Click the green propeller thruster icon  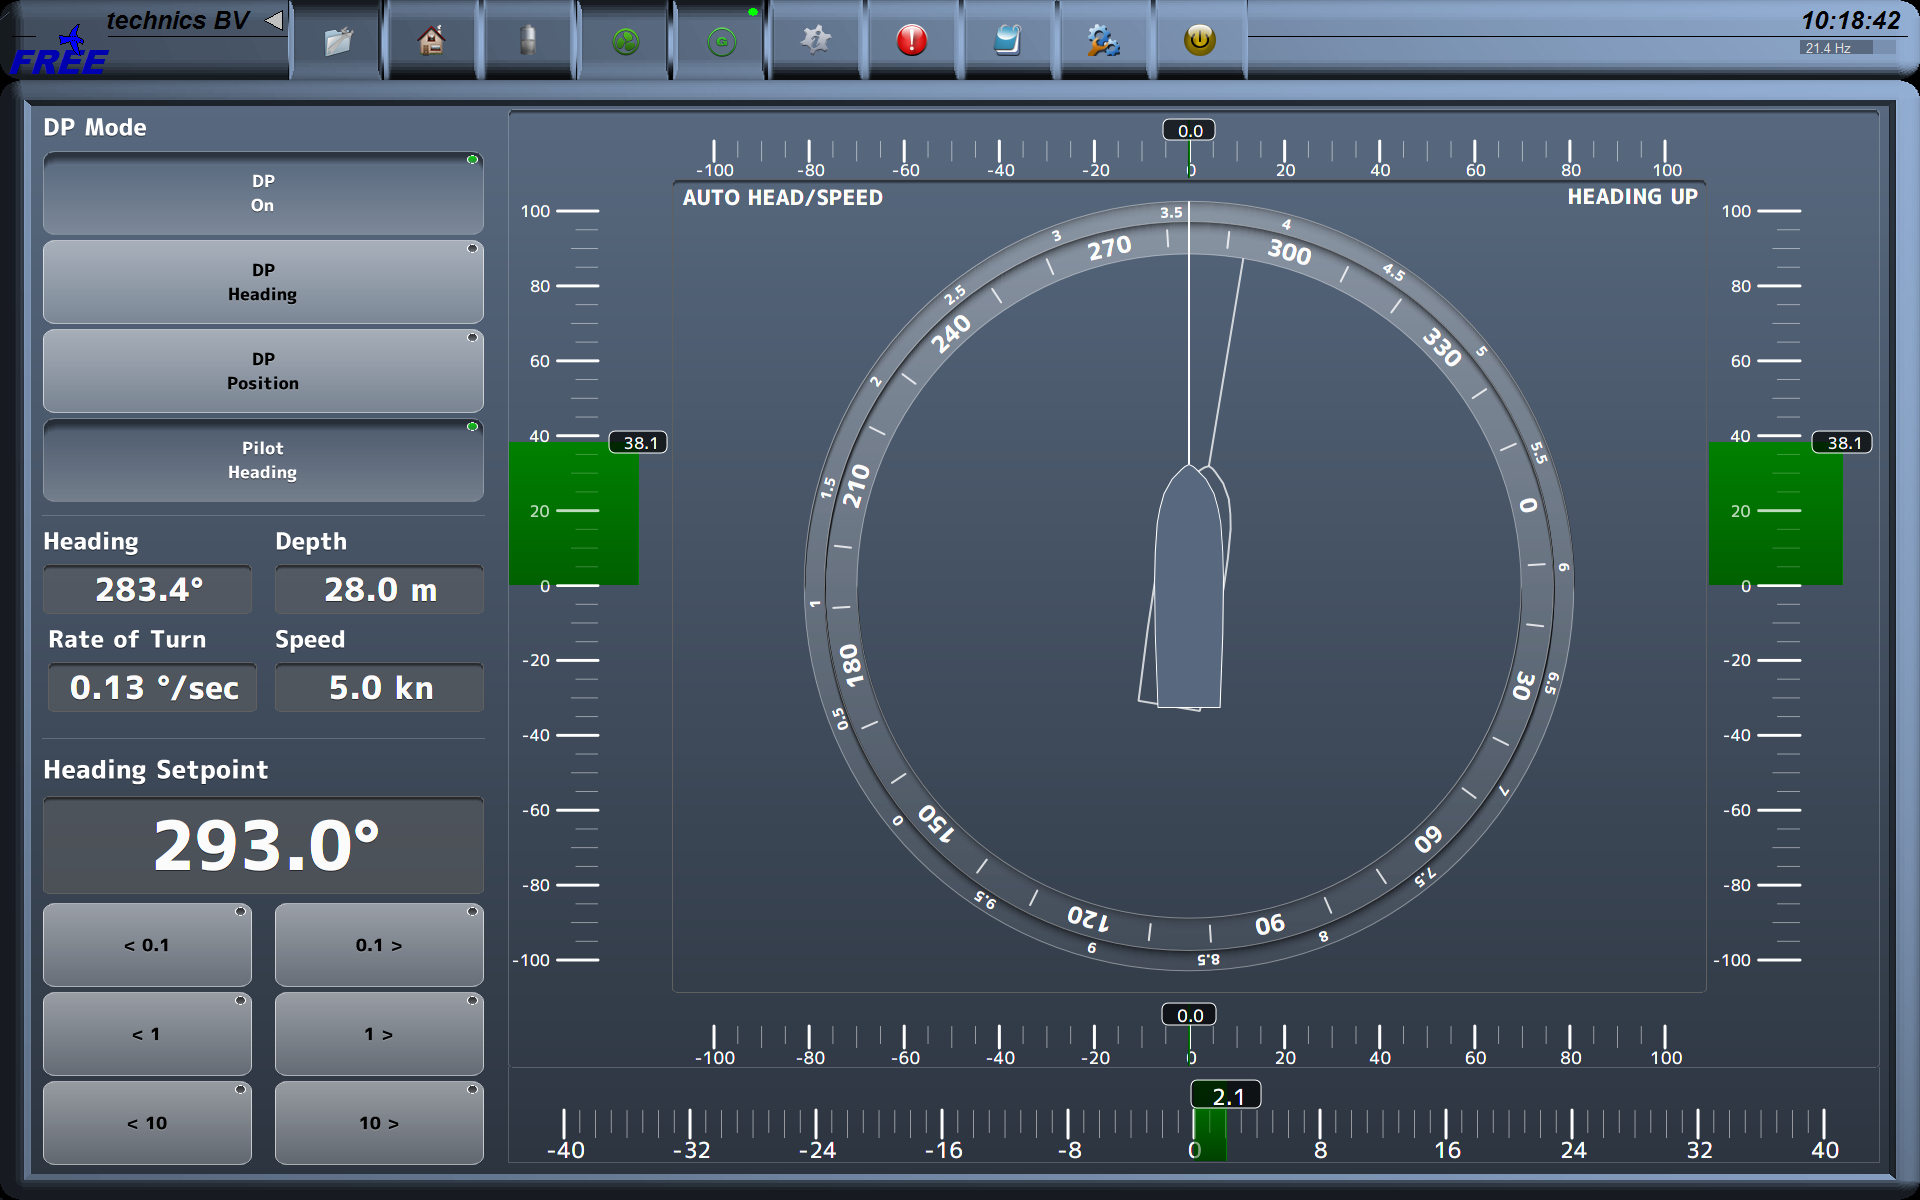[x=625, y=41]
